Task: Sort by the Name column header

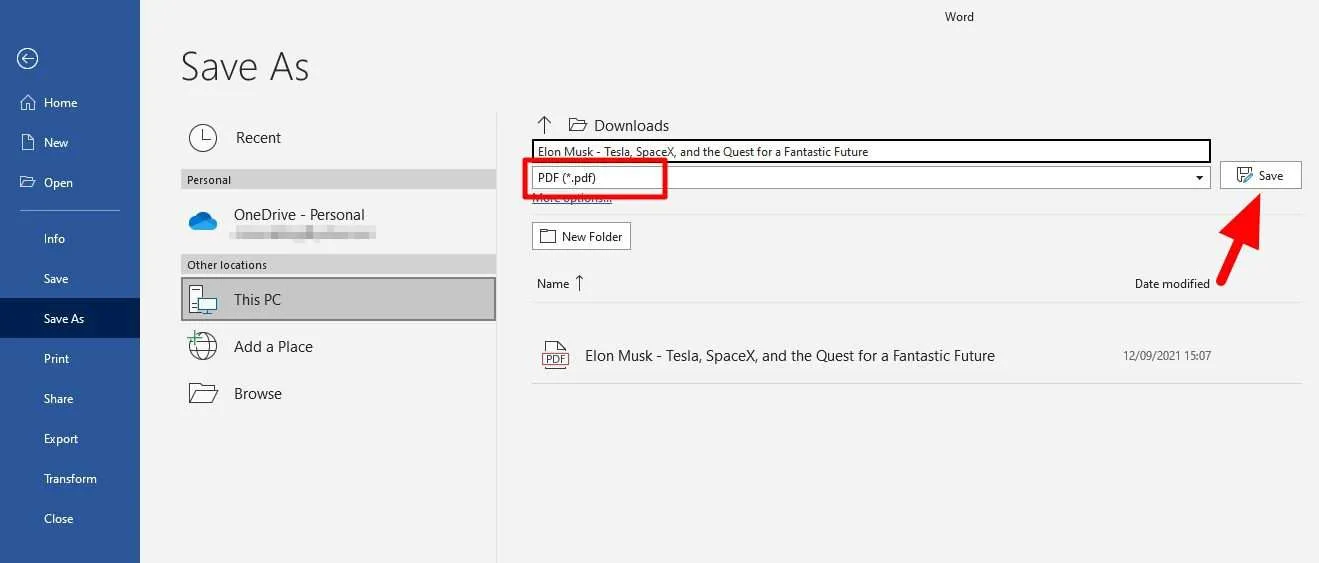Action: pos(553,284)
